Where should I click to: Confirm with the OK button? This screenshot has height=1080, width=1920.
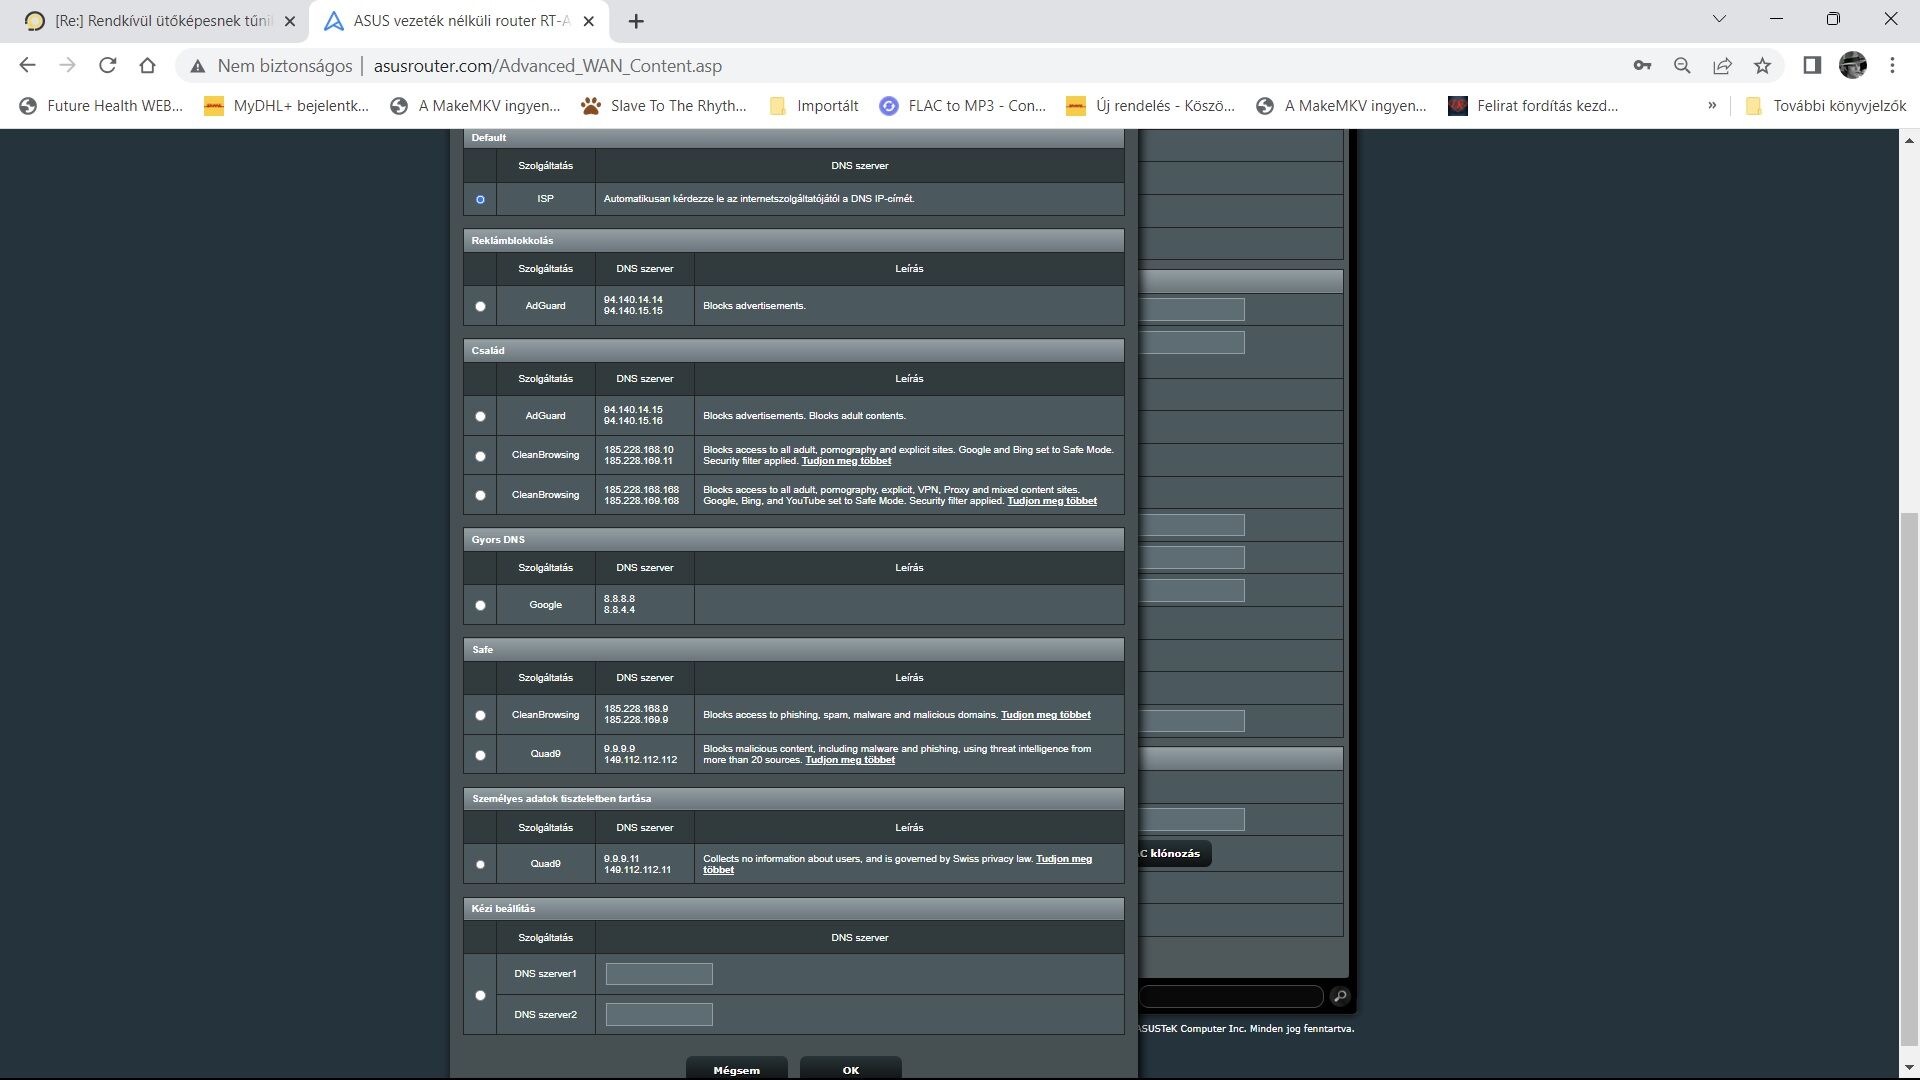click(851, 1069)
